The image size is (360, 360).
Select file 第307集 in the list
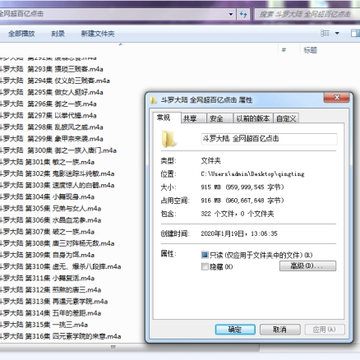pos(47,232)
